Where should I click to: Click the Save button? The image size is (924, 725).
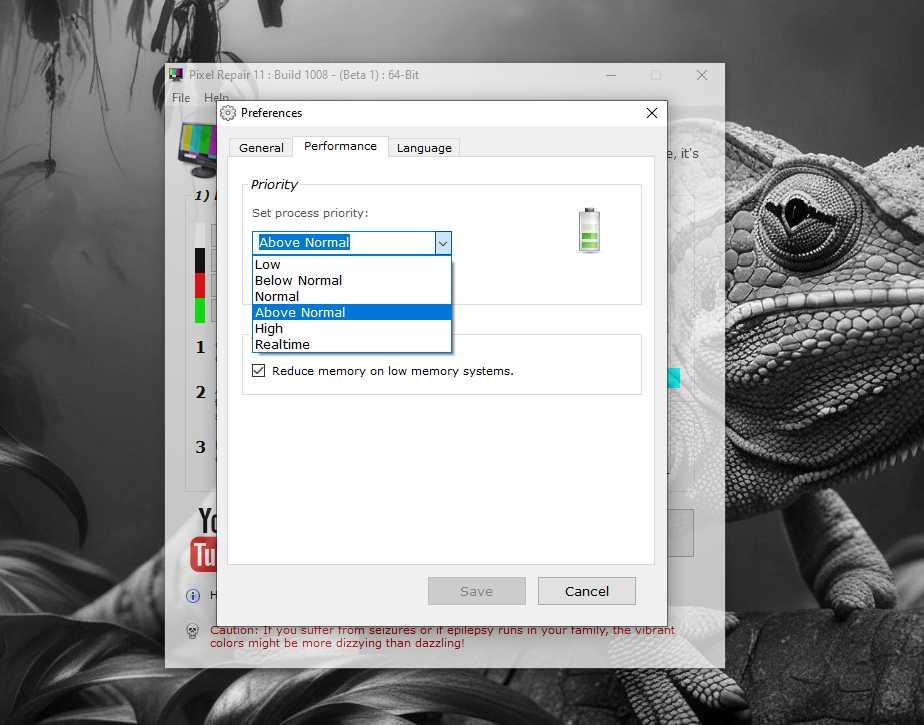pyautogui.click(x=476, y=591)
